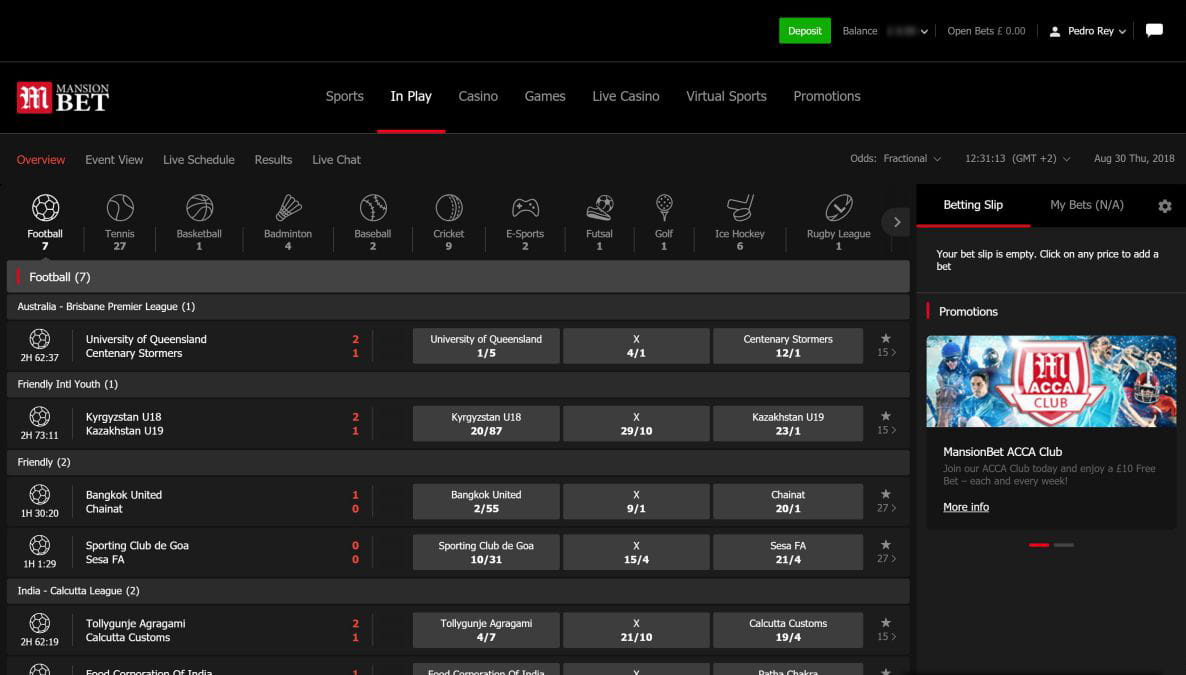Open the Live Casino menu

click(626, 97)
